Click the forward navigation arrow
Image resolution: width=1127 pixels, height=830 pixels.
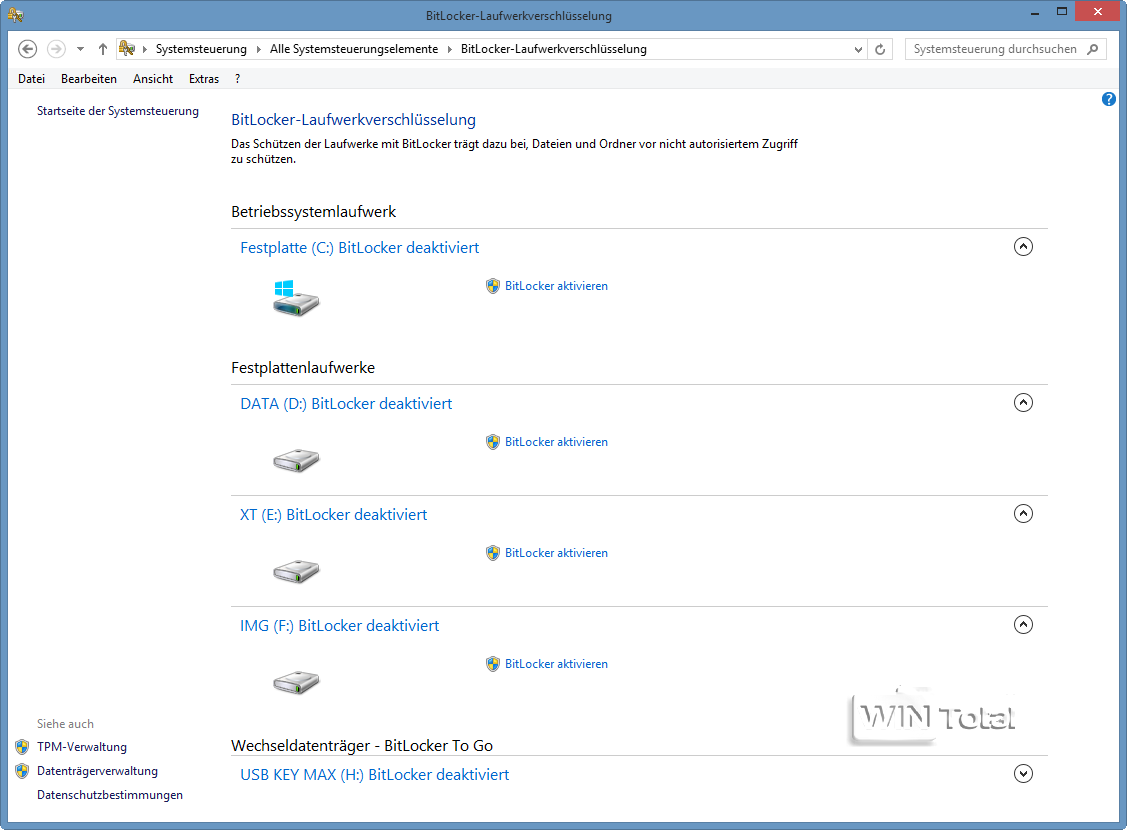56,49
